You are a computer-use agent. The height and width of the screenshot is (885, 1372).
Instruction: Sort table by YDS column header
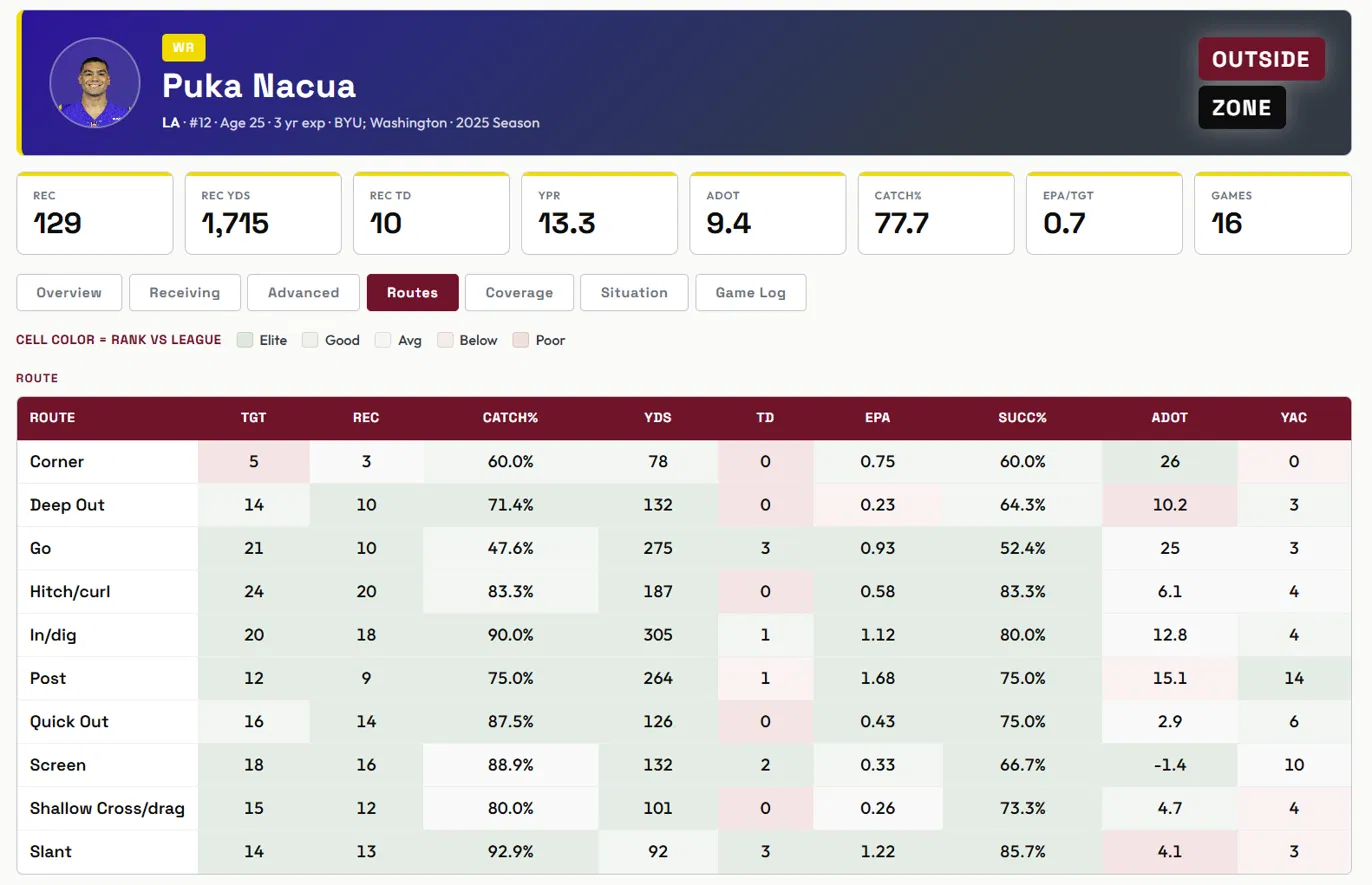pos(658,418)
